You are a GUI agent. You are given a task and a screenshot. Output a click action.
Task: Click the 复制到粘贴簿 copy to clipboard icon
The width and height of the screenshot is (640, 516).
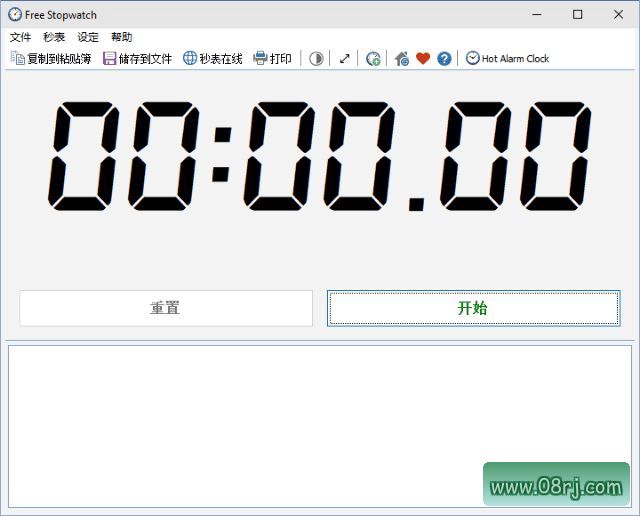pos(18,59)
